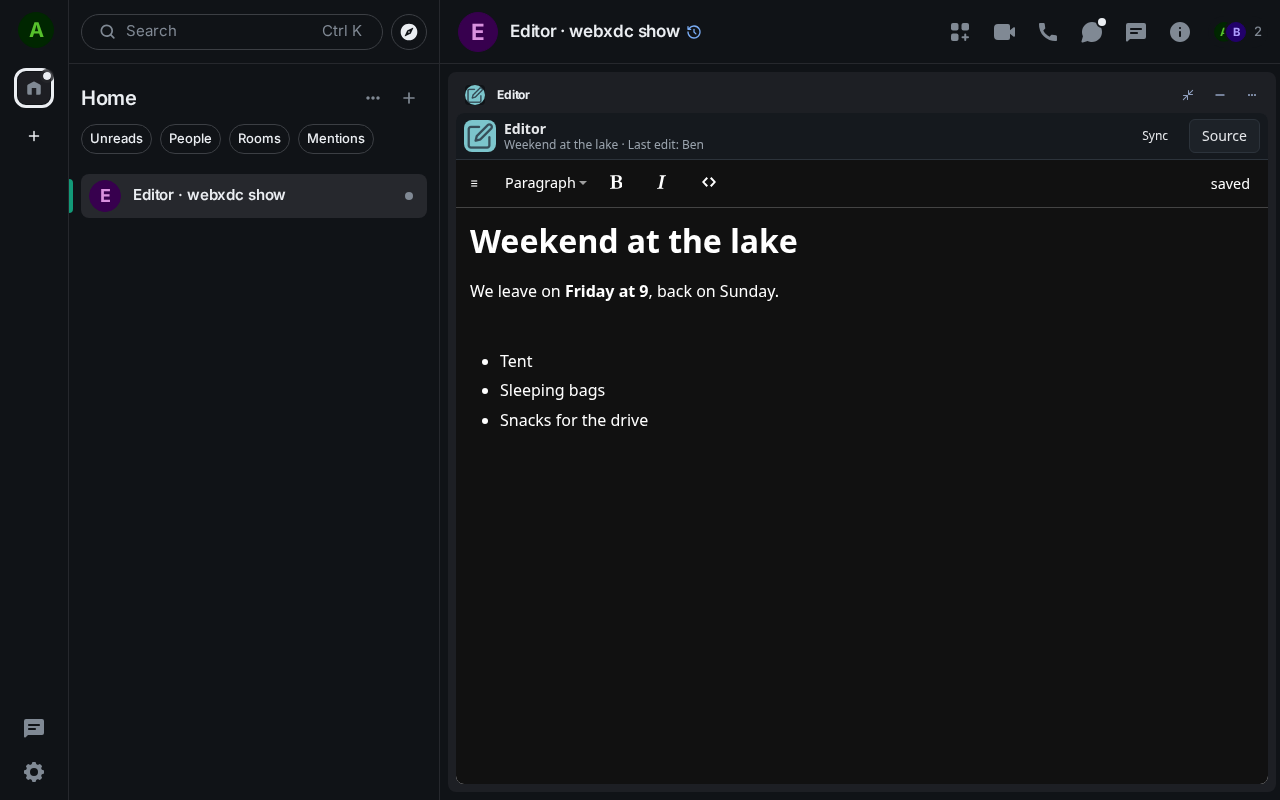This screenshot has width=1280, height=800.
Task: Toggle bold formatting in Editor toolbar
Action: [616, 182]
